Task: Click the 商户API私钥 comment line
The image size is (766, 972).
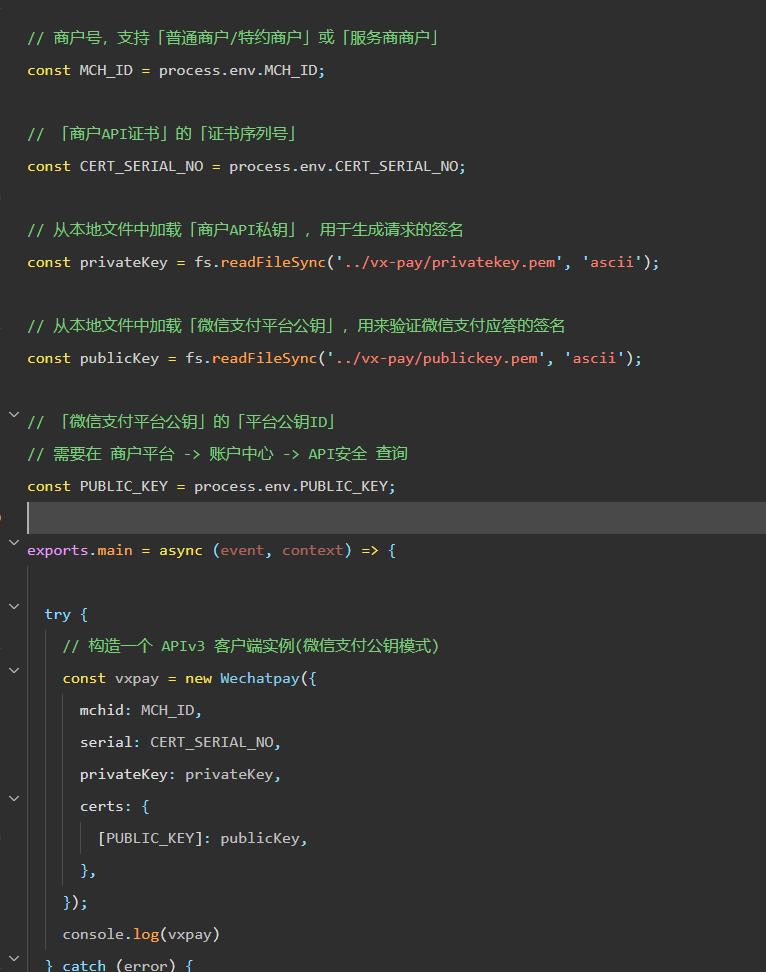Action: (245, 231)
